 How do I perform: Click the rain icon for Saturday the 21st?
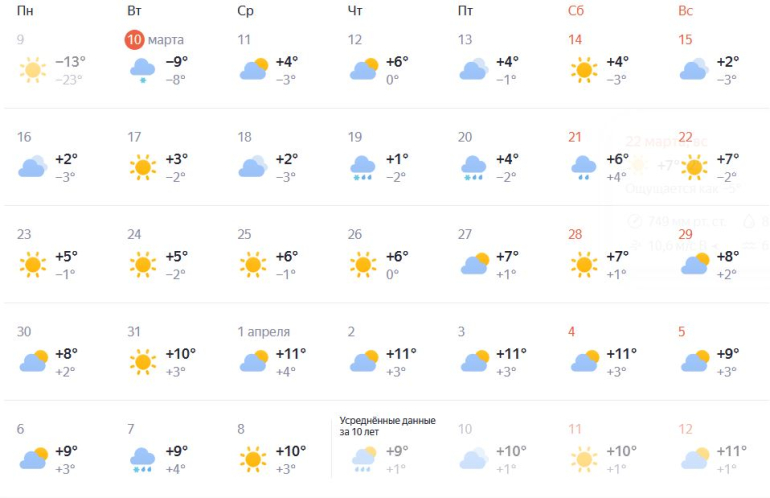tap(582, 167)
